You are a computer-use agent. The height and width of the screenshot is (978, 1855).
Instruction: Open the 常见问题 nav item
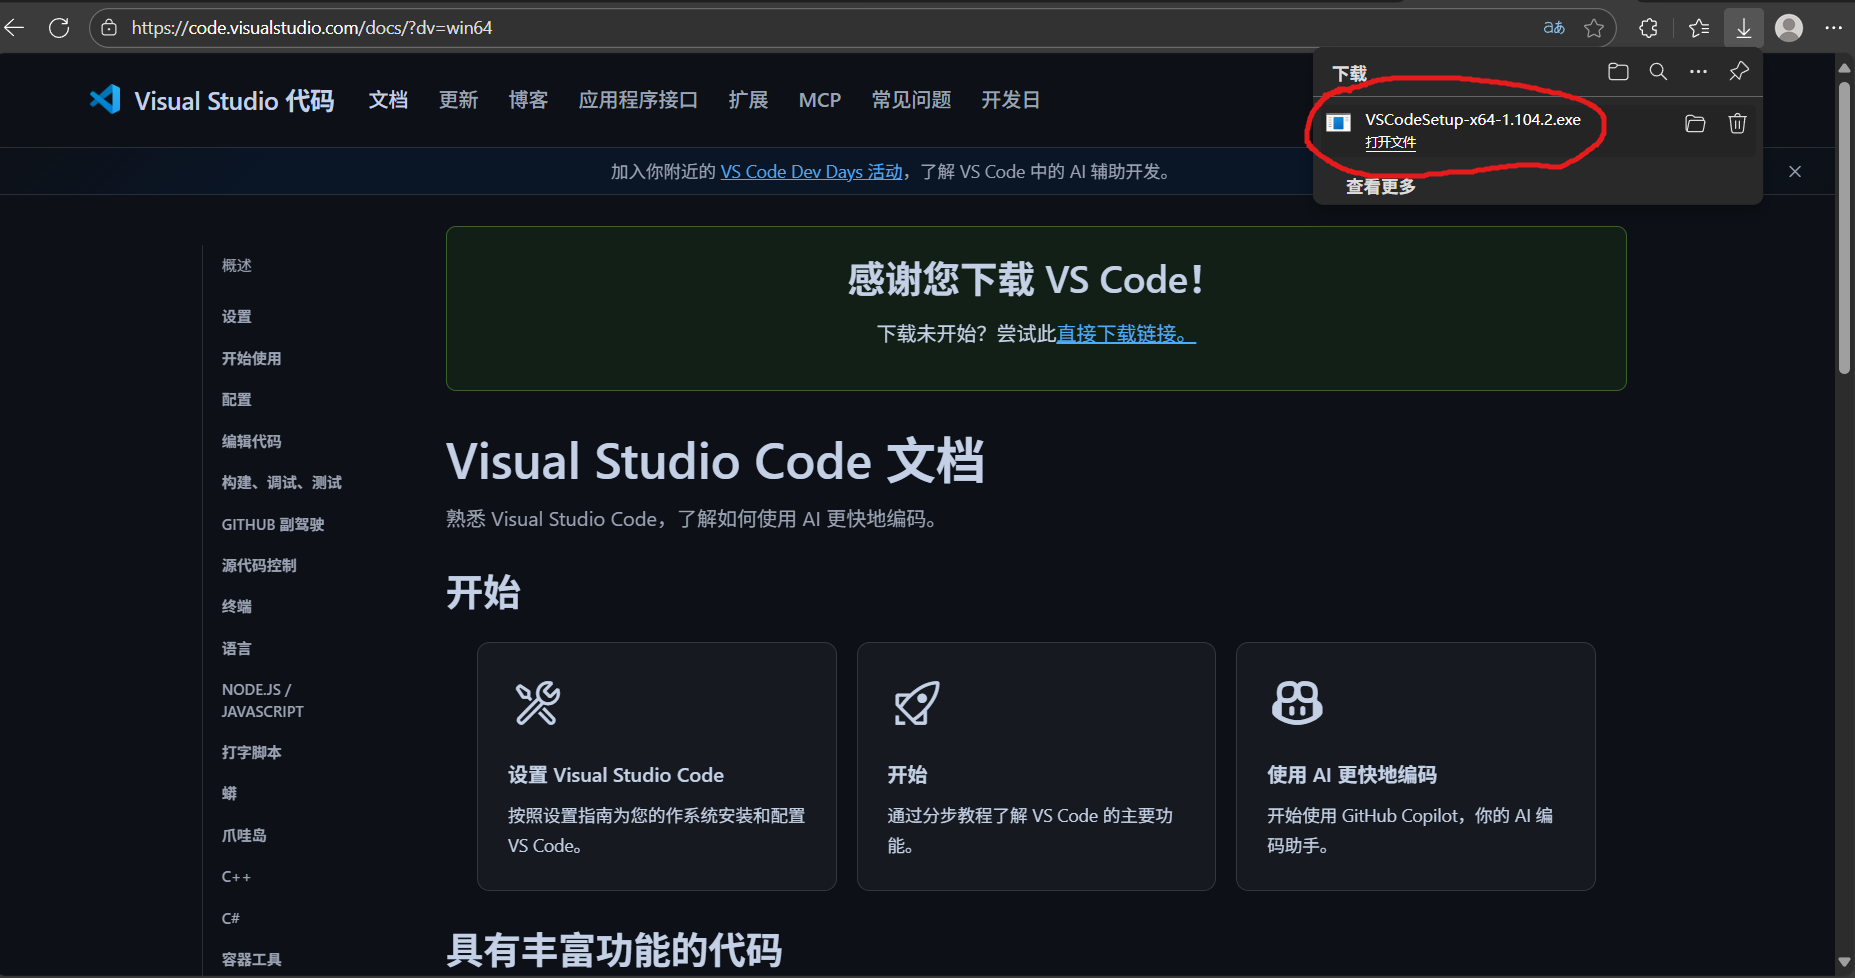click(911, 100)
